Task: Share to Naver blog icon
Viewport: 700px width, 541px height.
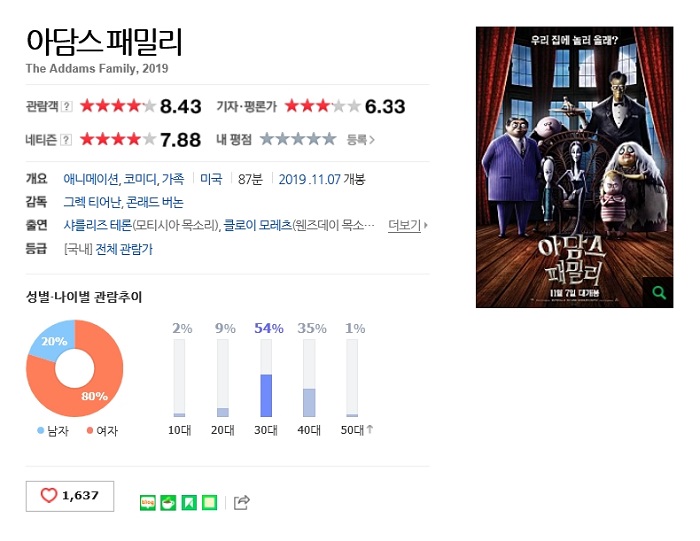Action: pyautogui.click(x=148, y=503)
